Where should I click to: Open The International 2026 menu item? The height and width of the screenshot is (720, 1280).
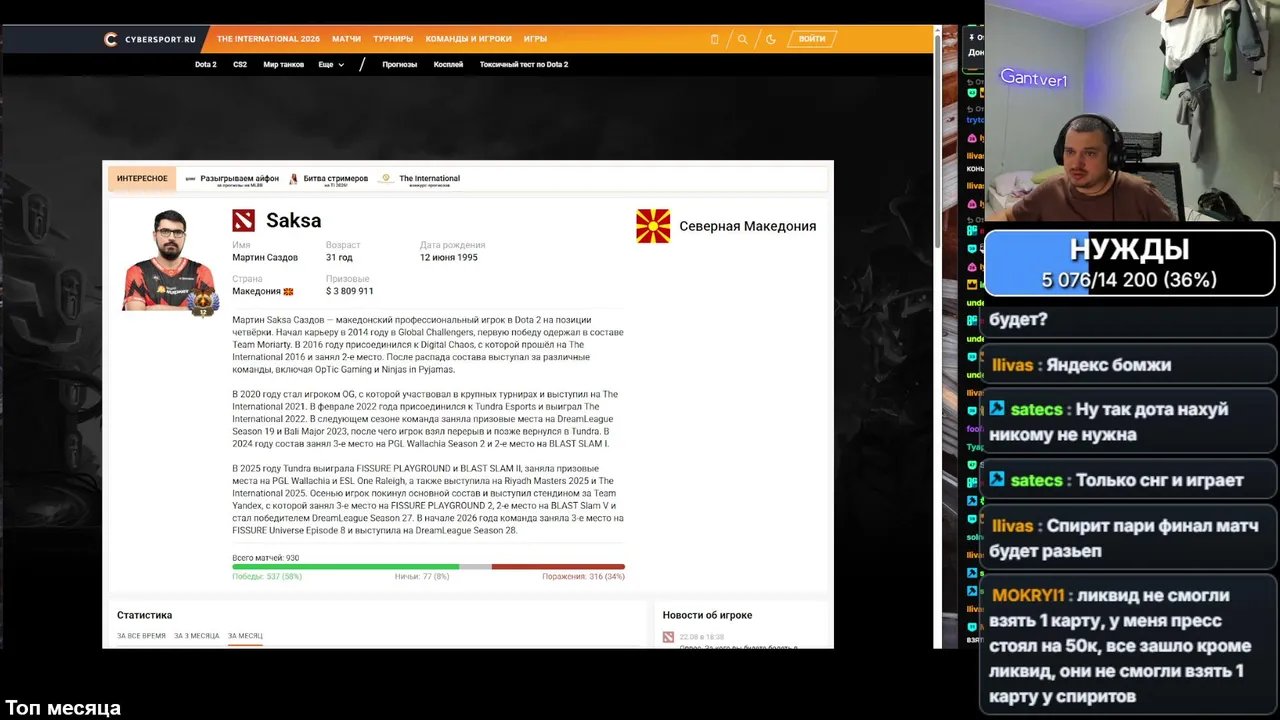pyautogui.click(x=268, y=39)
